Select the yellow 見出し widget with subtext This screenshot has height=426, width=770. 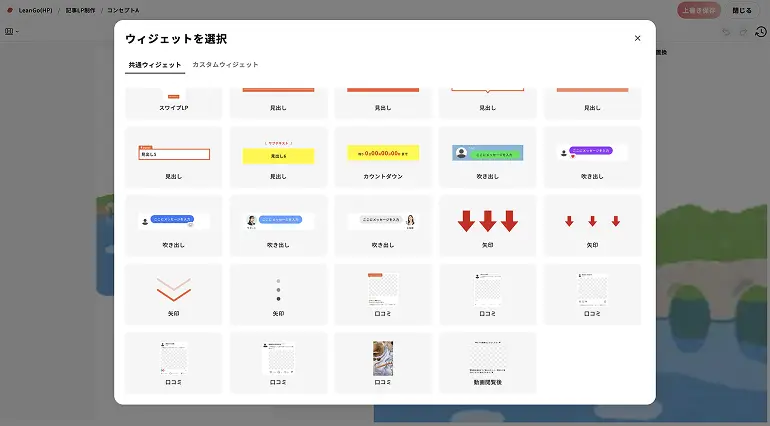coord(278,157)
